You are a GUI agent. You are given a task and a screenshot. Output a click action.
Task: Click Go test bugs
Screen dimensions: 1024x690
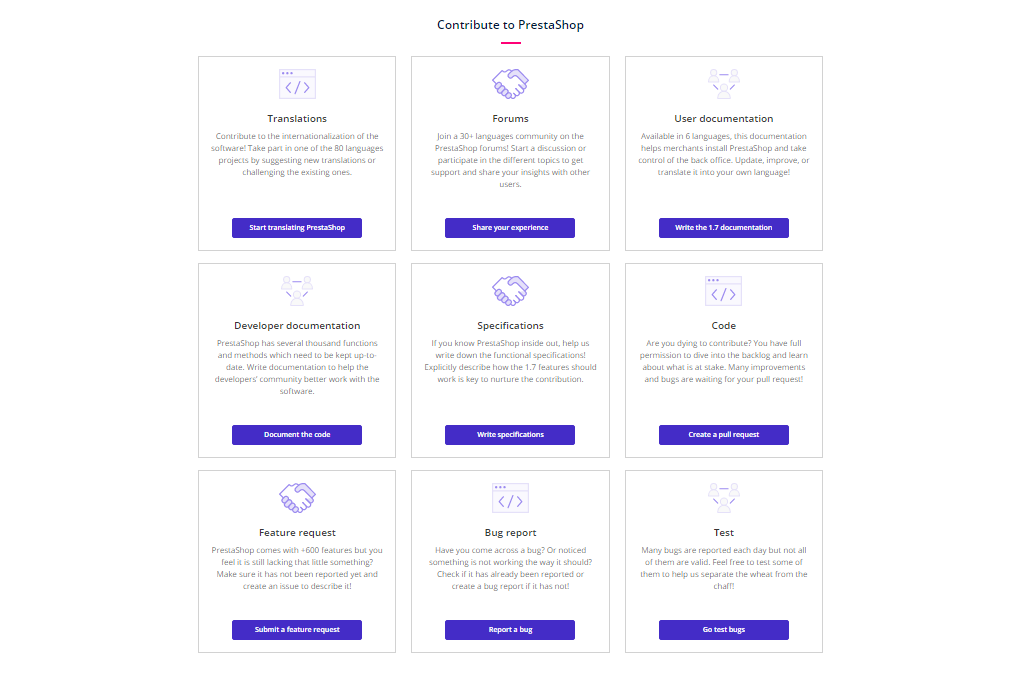click(723, 629)
